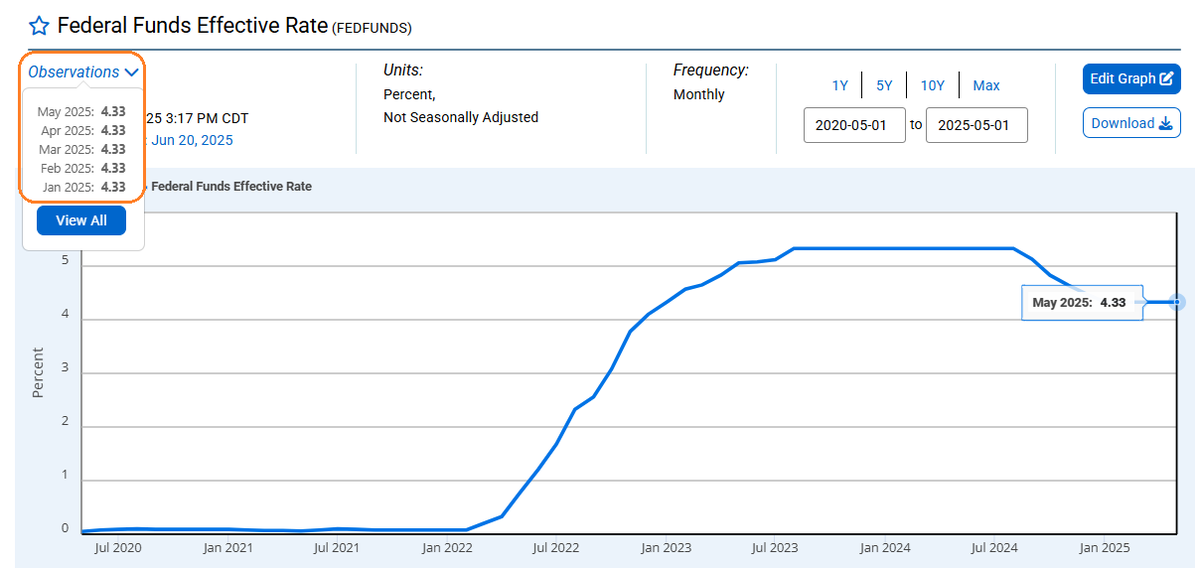The image size is (1200, 568).
Task: Select the Max date range
Action: tap(986, 86)
